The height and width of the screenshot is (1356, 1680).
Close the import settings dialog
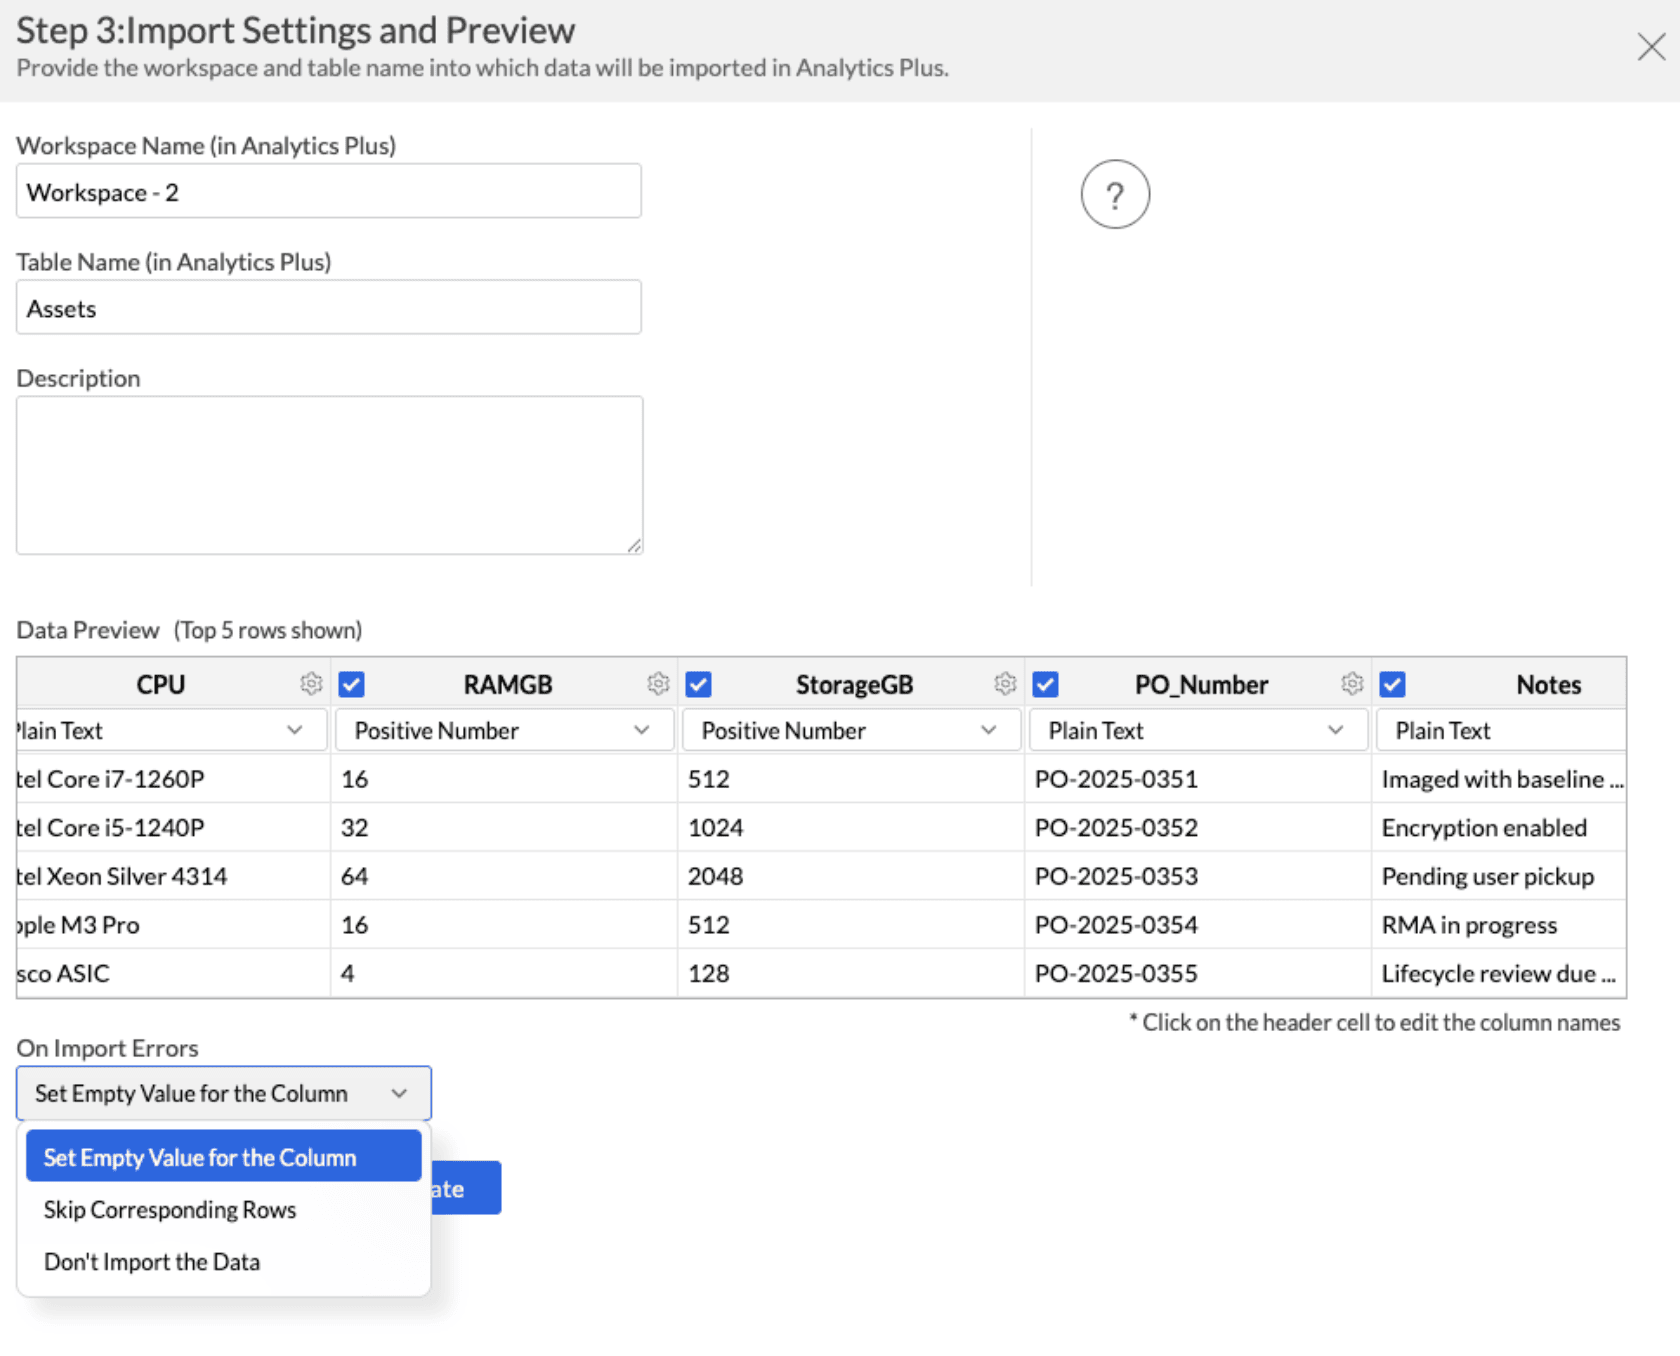(1650, 47)
